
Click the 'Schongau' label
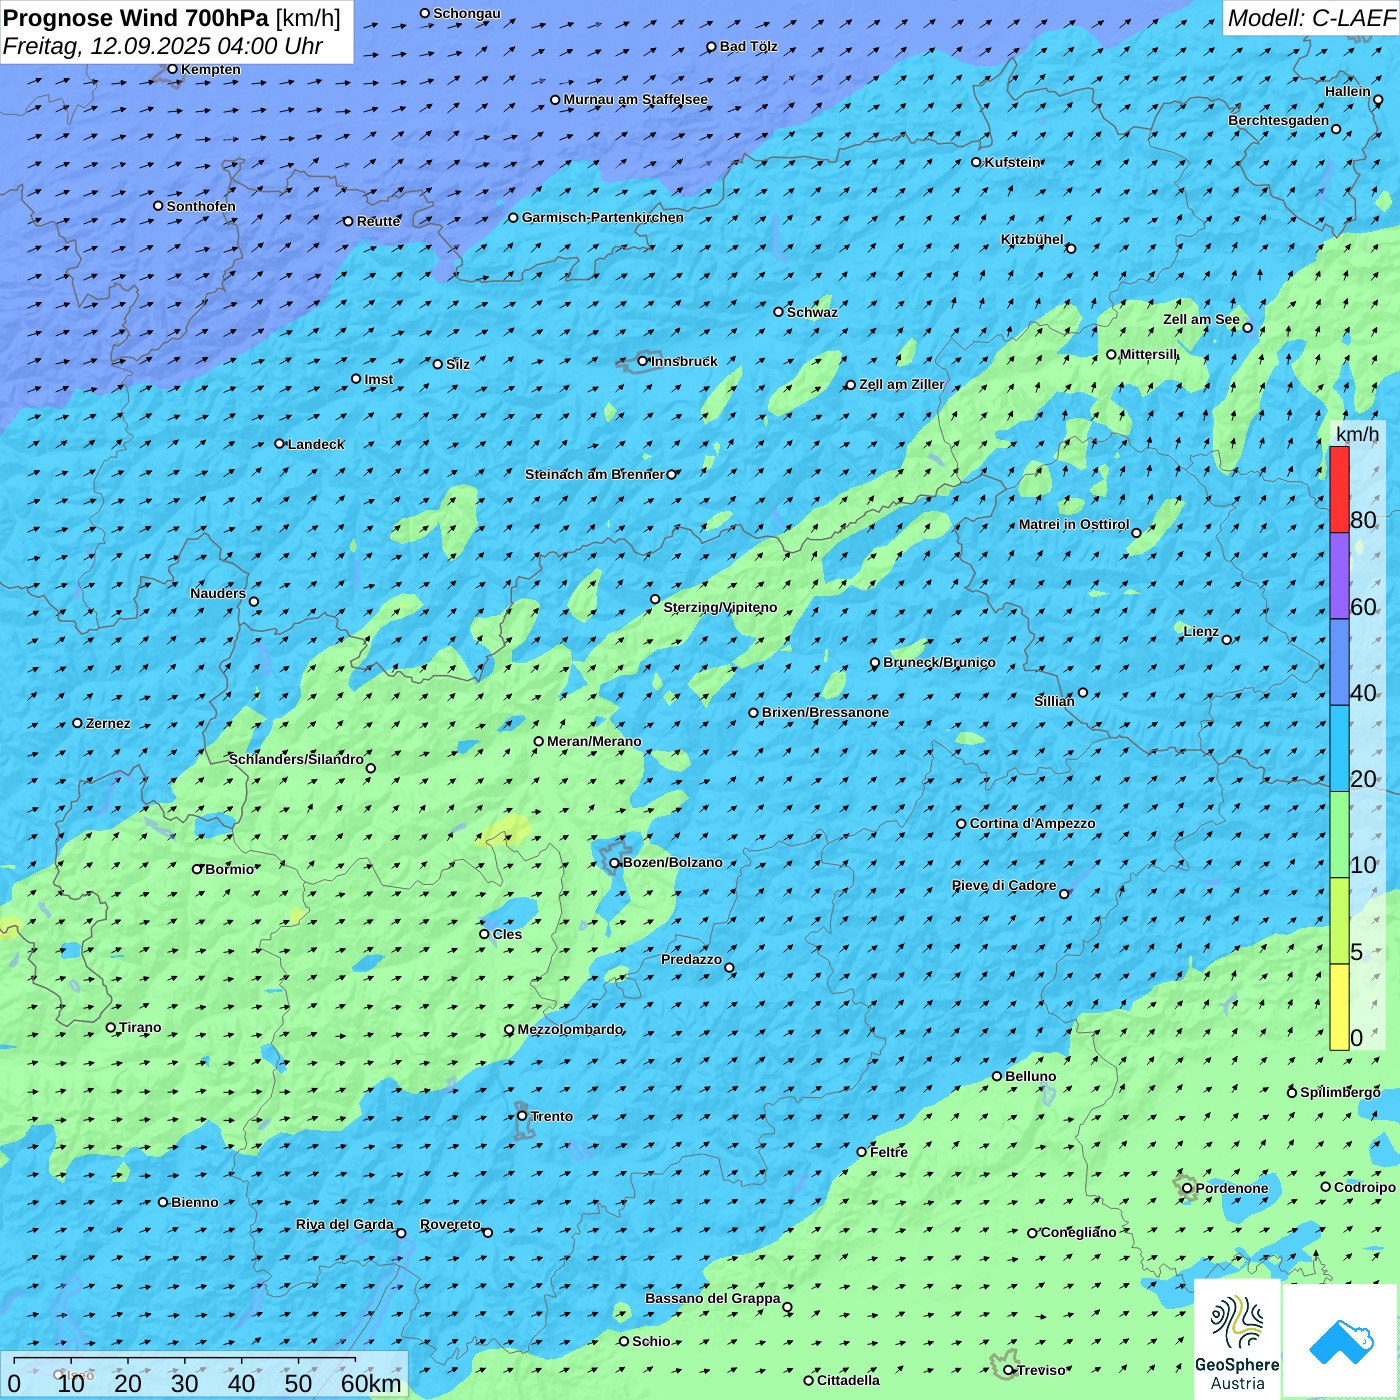point(467,13)
